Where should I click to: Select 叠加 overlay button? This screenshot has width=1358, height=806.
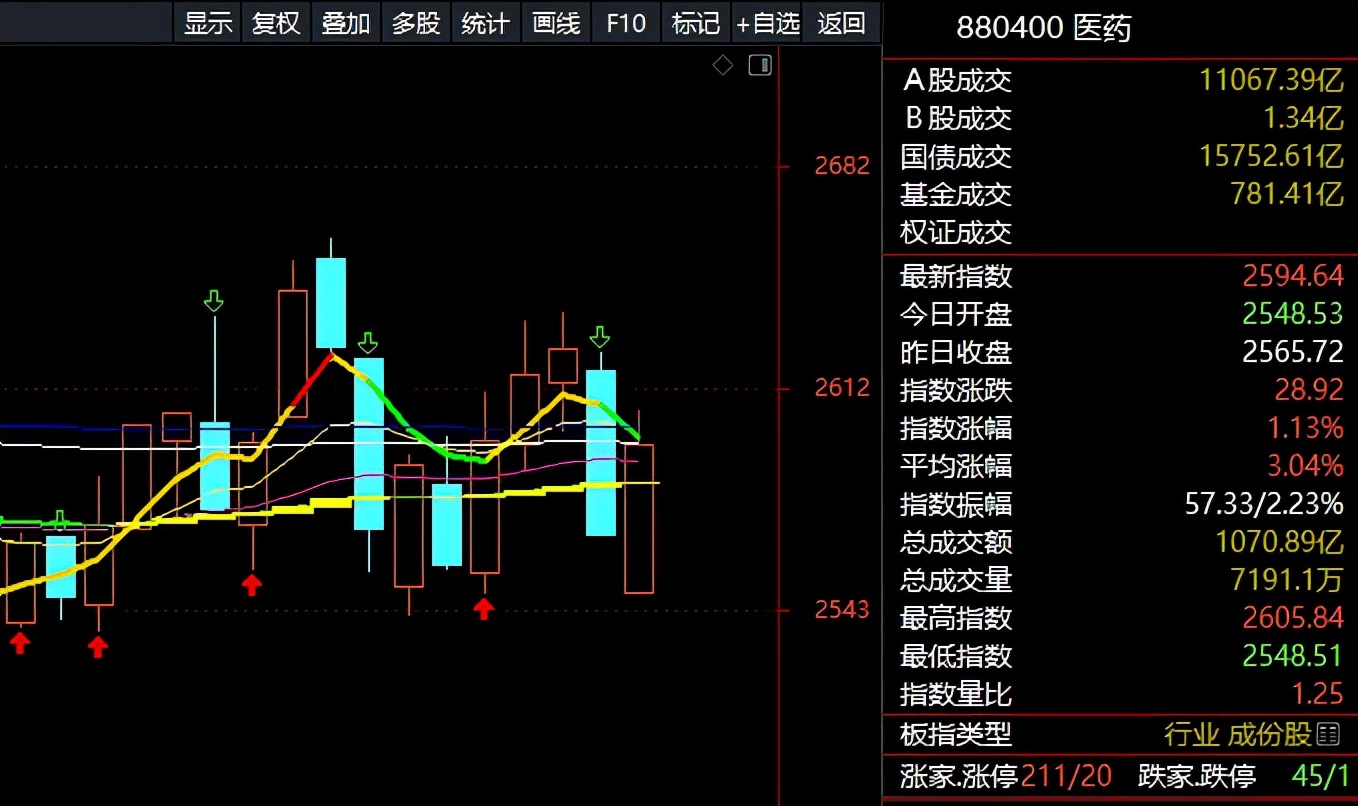(x=346, y=23)
